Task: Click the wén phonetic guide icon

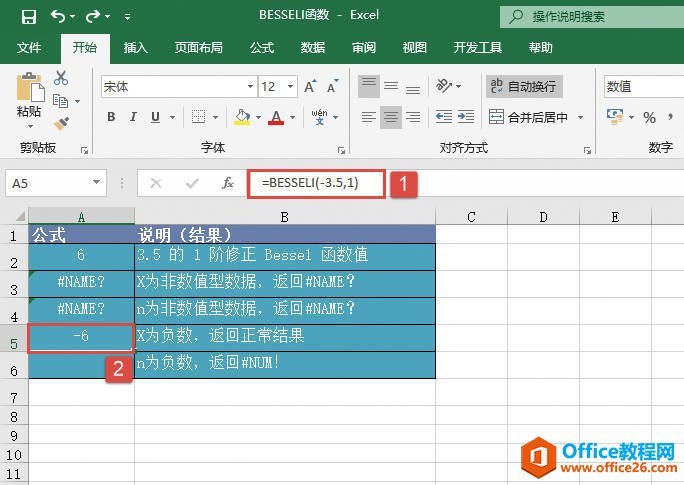Action: [x=320, y=117]
